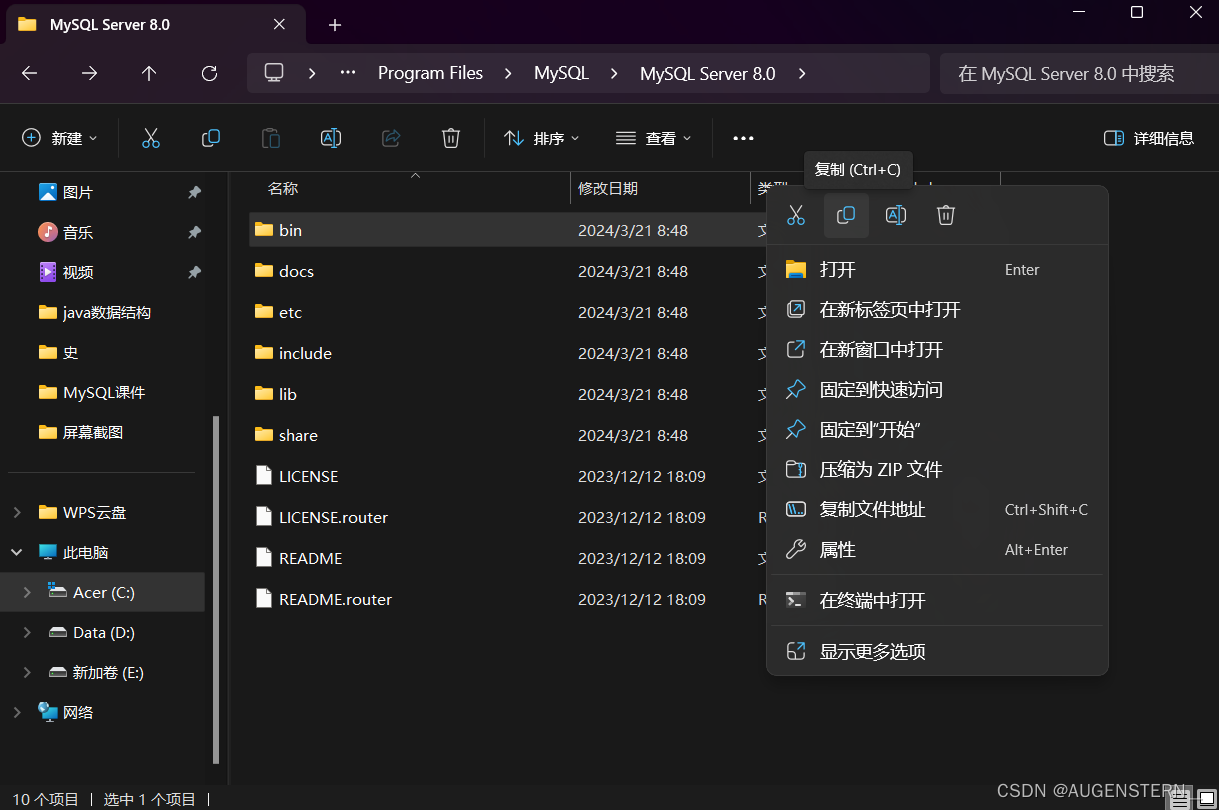The image size is (1219, 810).
Task: Choose 复制文件地址
Action: click(x=937, y=509)
